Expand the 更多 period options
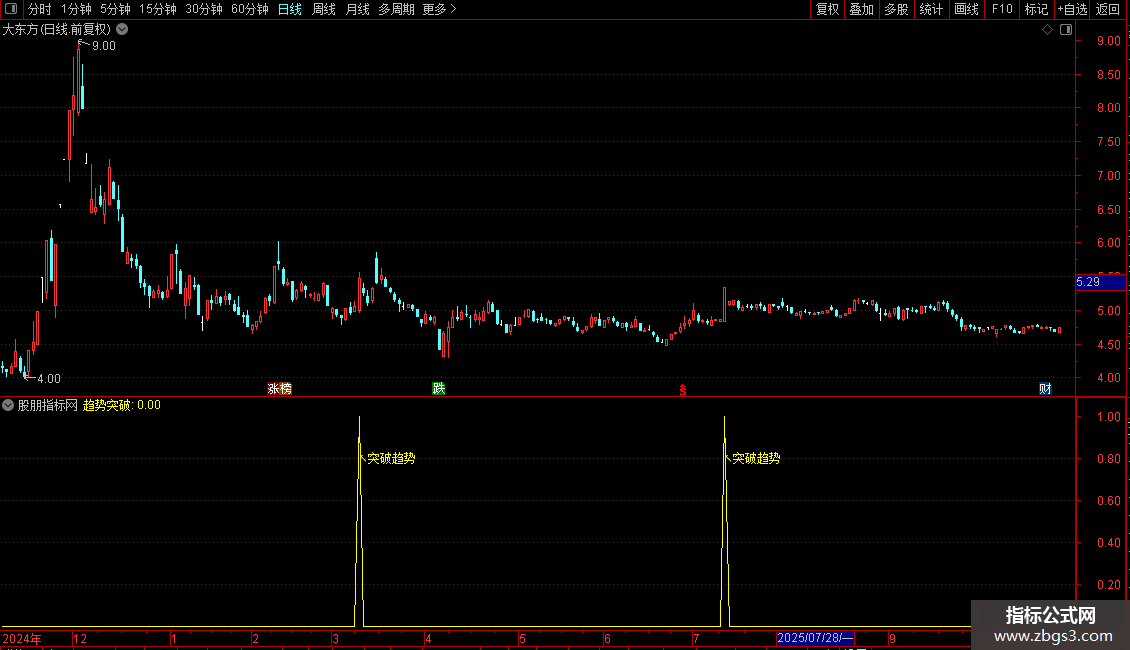1130x650 pixels. coord(439,9)
